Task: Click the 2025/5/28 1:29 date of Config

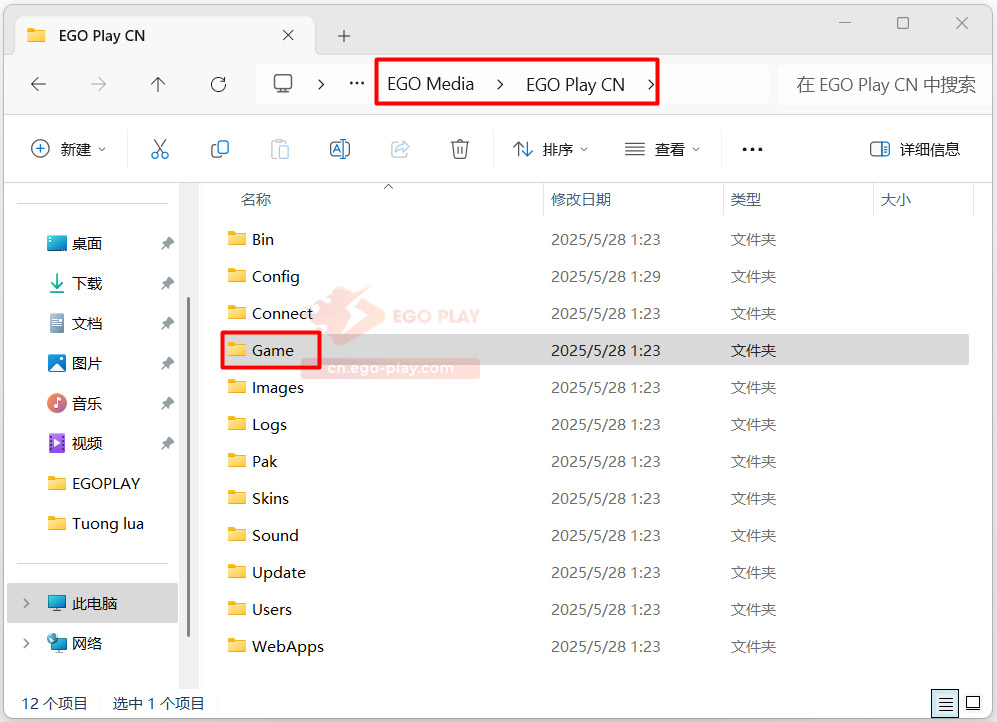Action: (x=605, y=276)
